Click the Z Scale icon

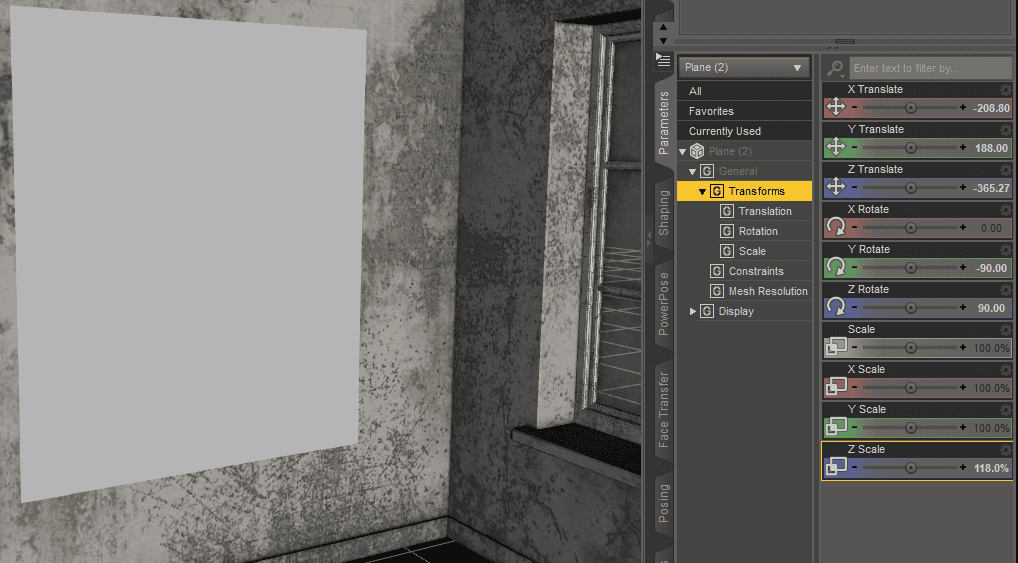[836, 467]
